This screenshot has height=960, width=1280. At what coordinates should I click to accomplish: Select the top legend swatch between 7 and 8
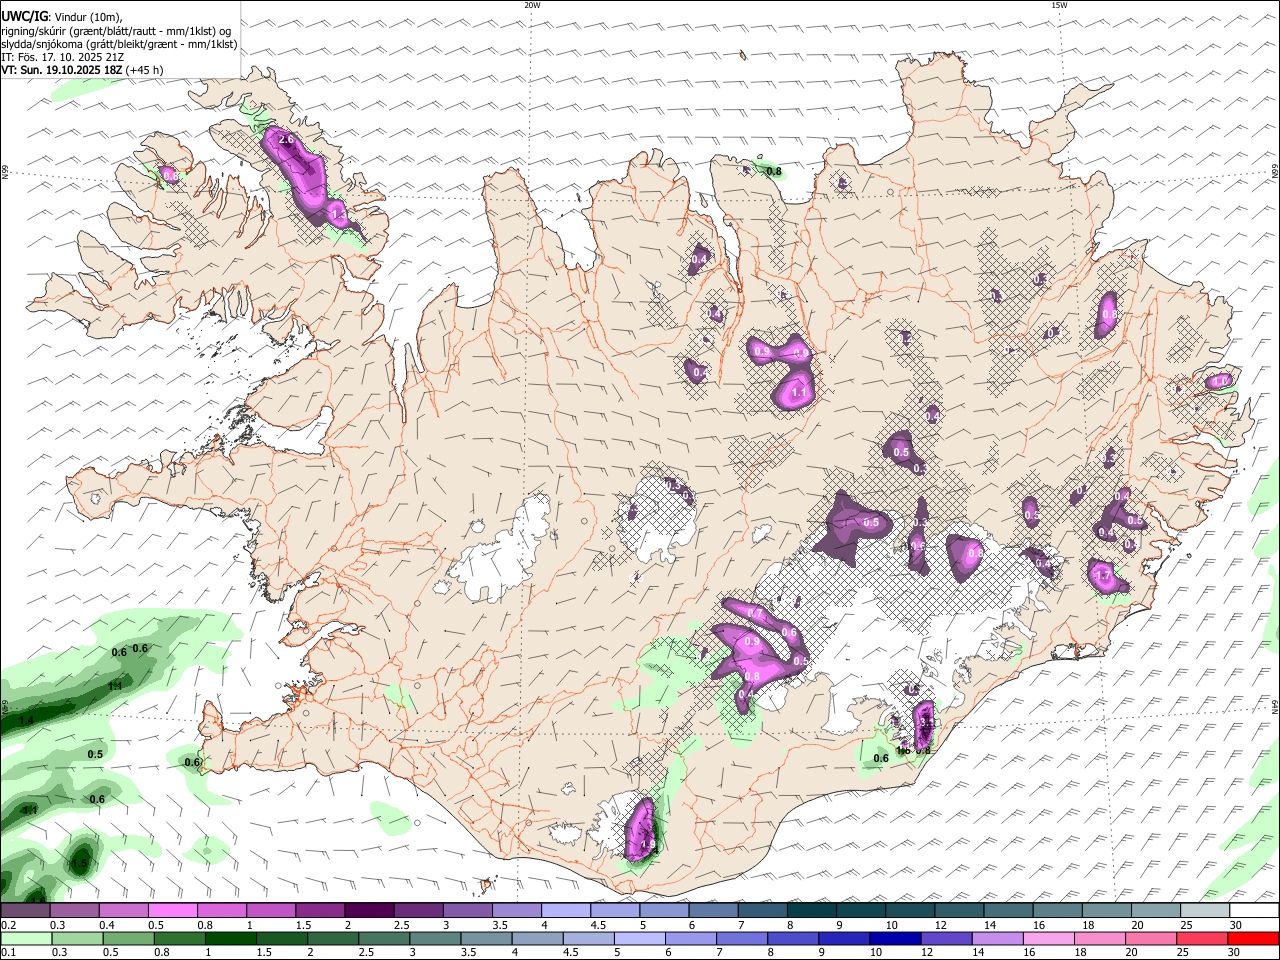tap(762, 911)
